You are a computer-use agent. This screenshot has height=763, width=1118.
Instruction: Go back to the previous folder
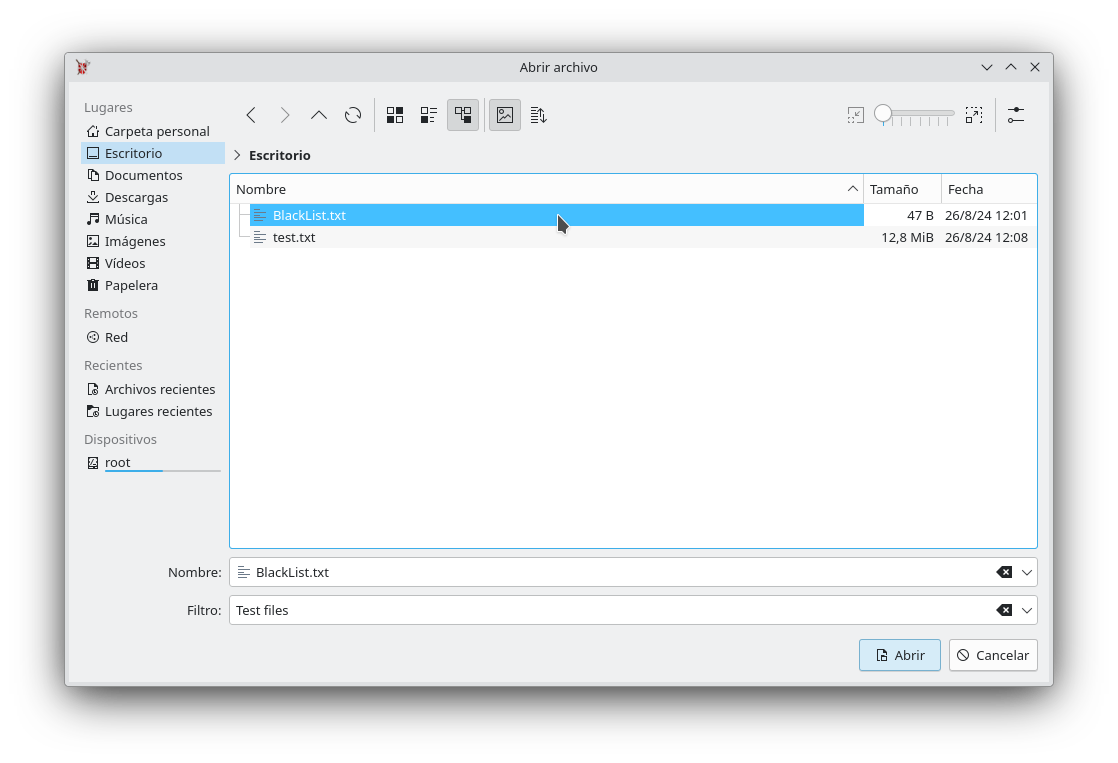(x=251, y=115)
